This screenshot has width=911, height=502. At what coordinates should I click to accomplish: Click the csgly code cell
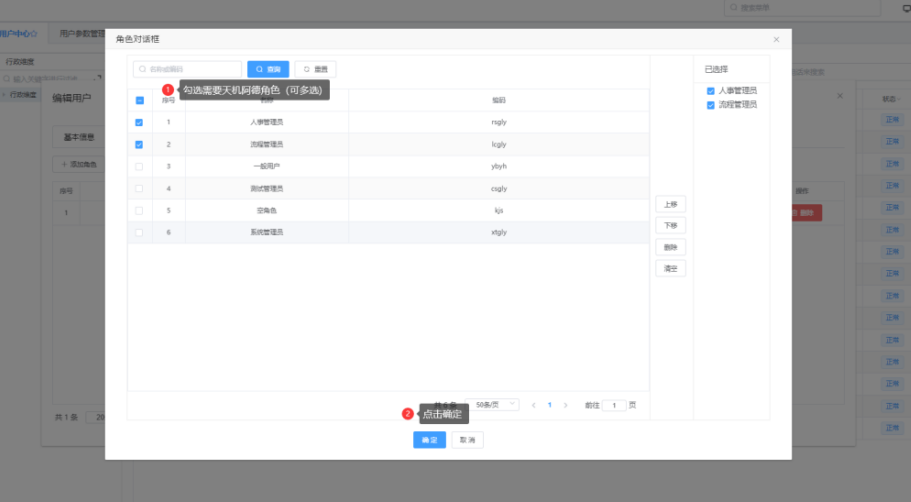pyautogui.click(x=498, y=188)
